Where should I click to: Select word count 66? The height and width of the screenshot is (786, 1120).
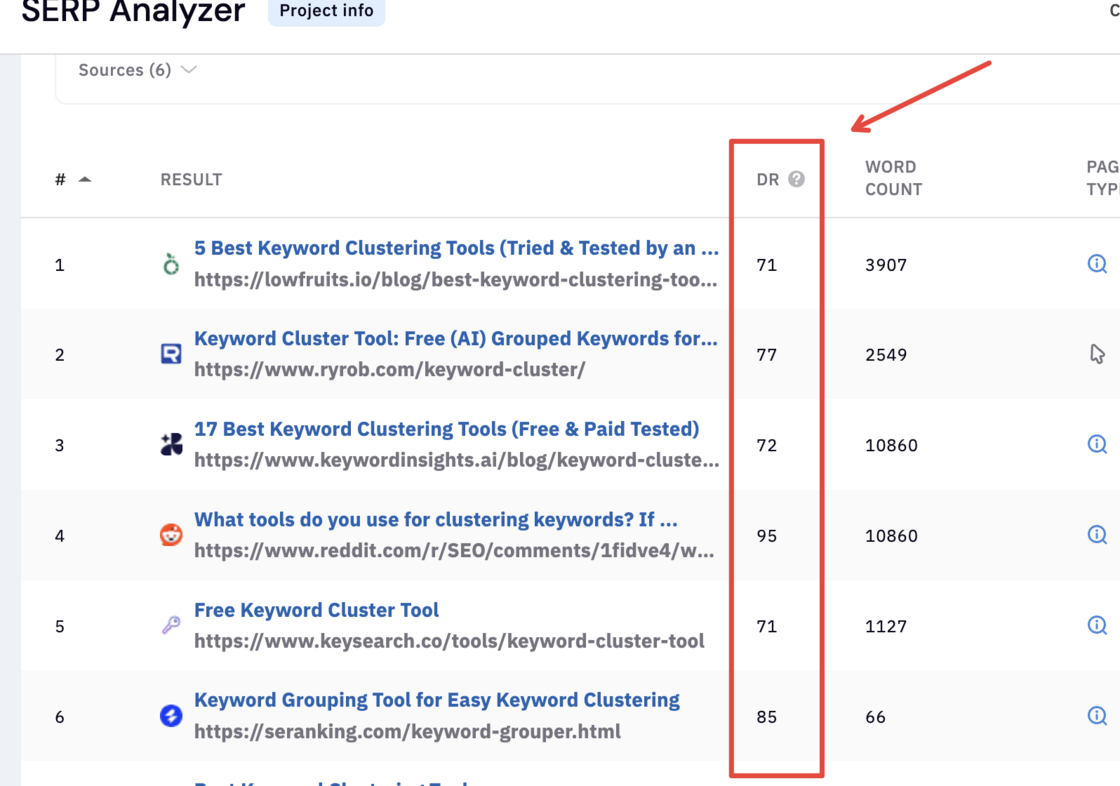875,717
